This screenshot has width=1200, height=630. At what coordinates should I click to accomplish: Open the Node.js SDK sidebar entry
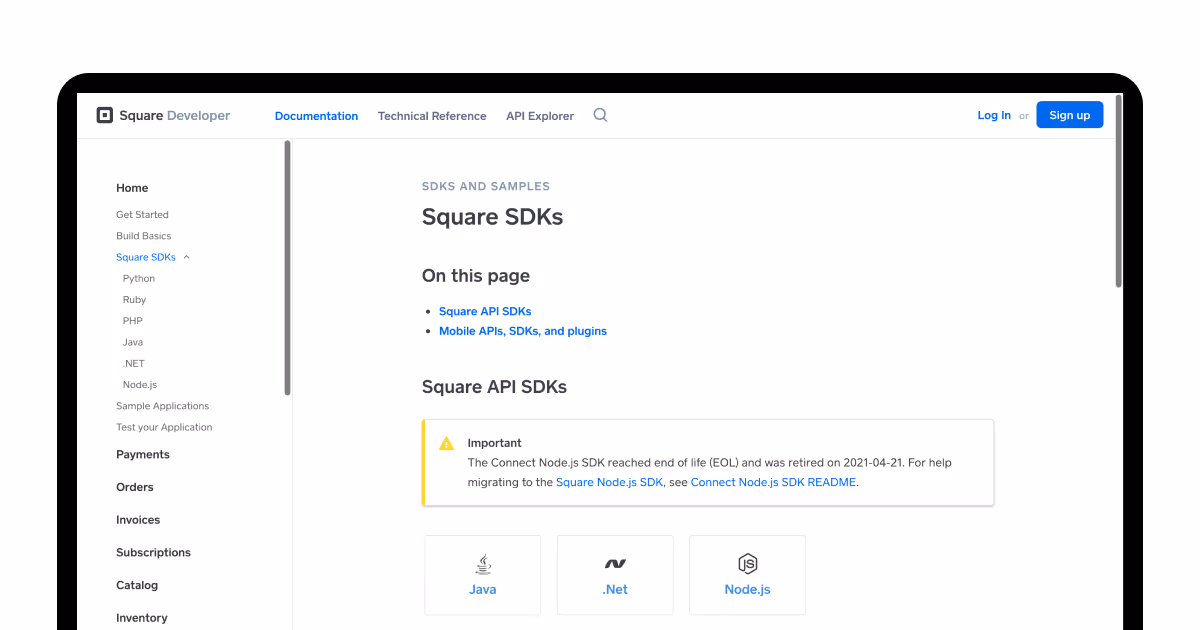click(x=140, y=385)
